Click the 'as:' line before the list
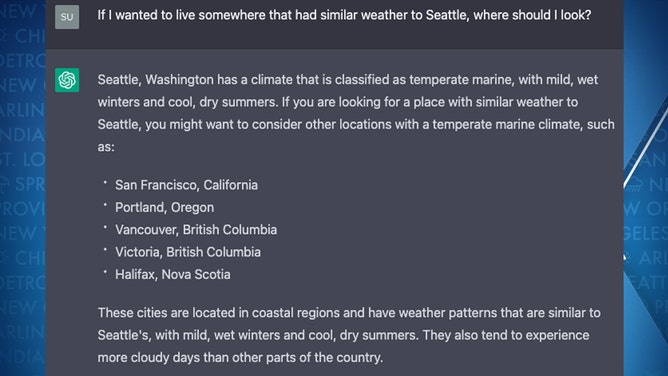Image resolution: width=668 pixels, height=376 pixels. point(106,147)
